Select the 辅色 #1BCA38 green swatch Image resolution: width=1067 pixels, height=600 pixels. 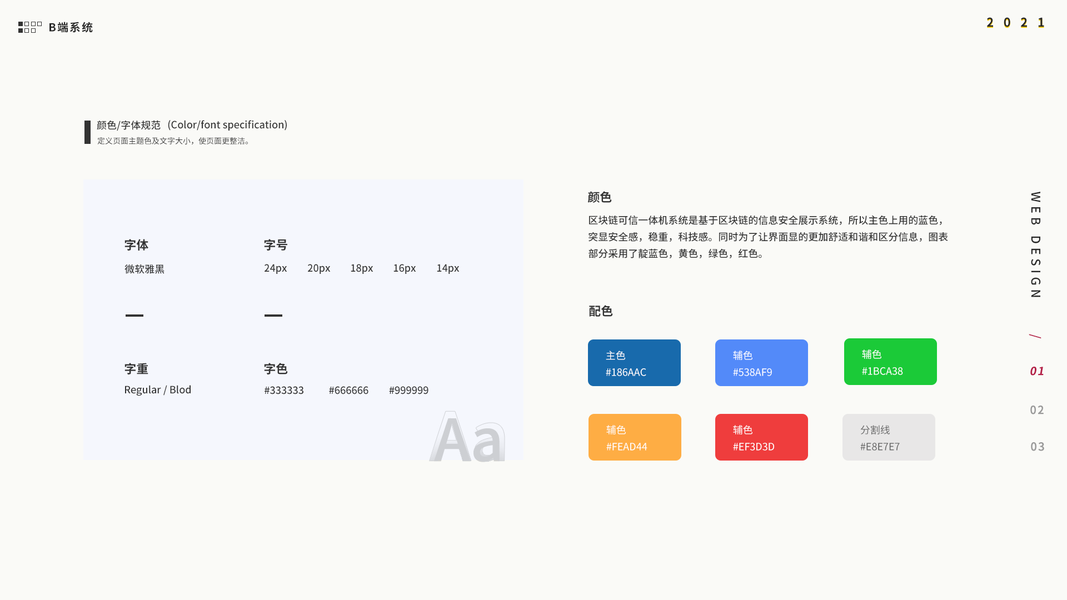[890, 361]
